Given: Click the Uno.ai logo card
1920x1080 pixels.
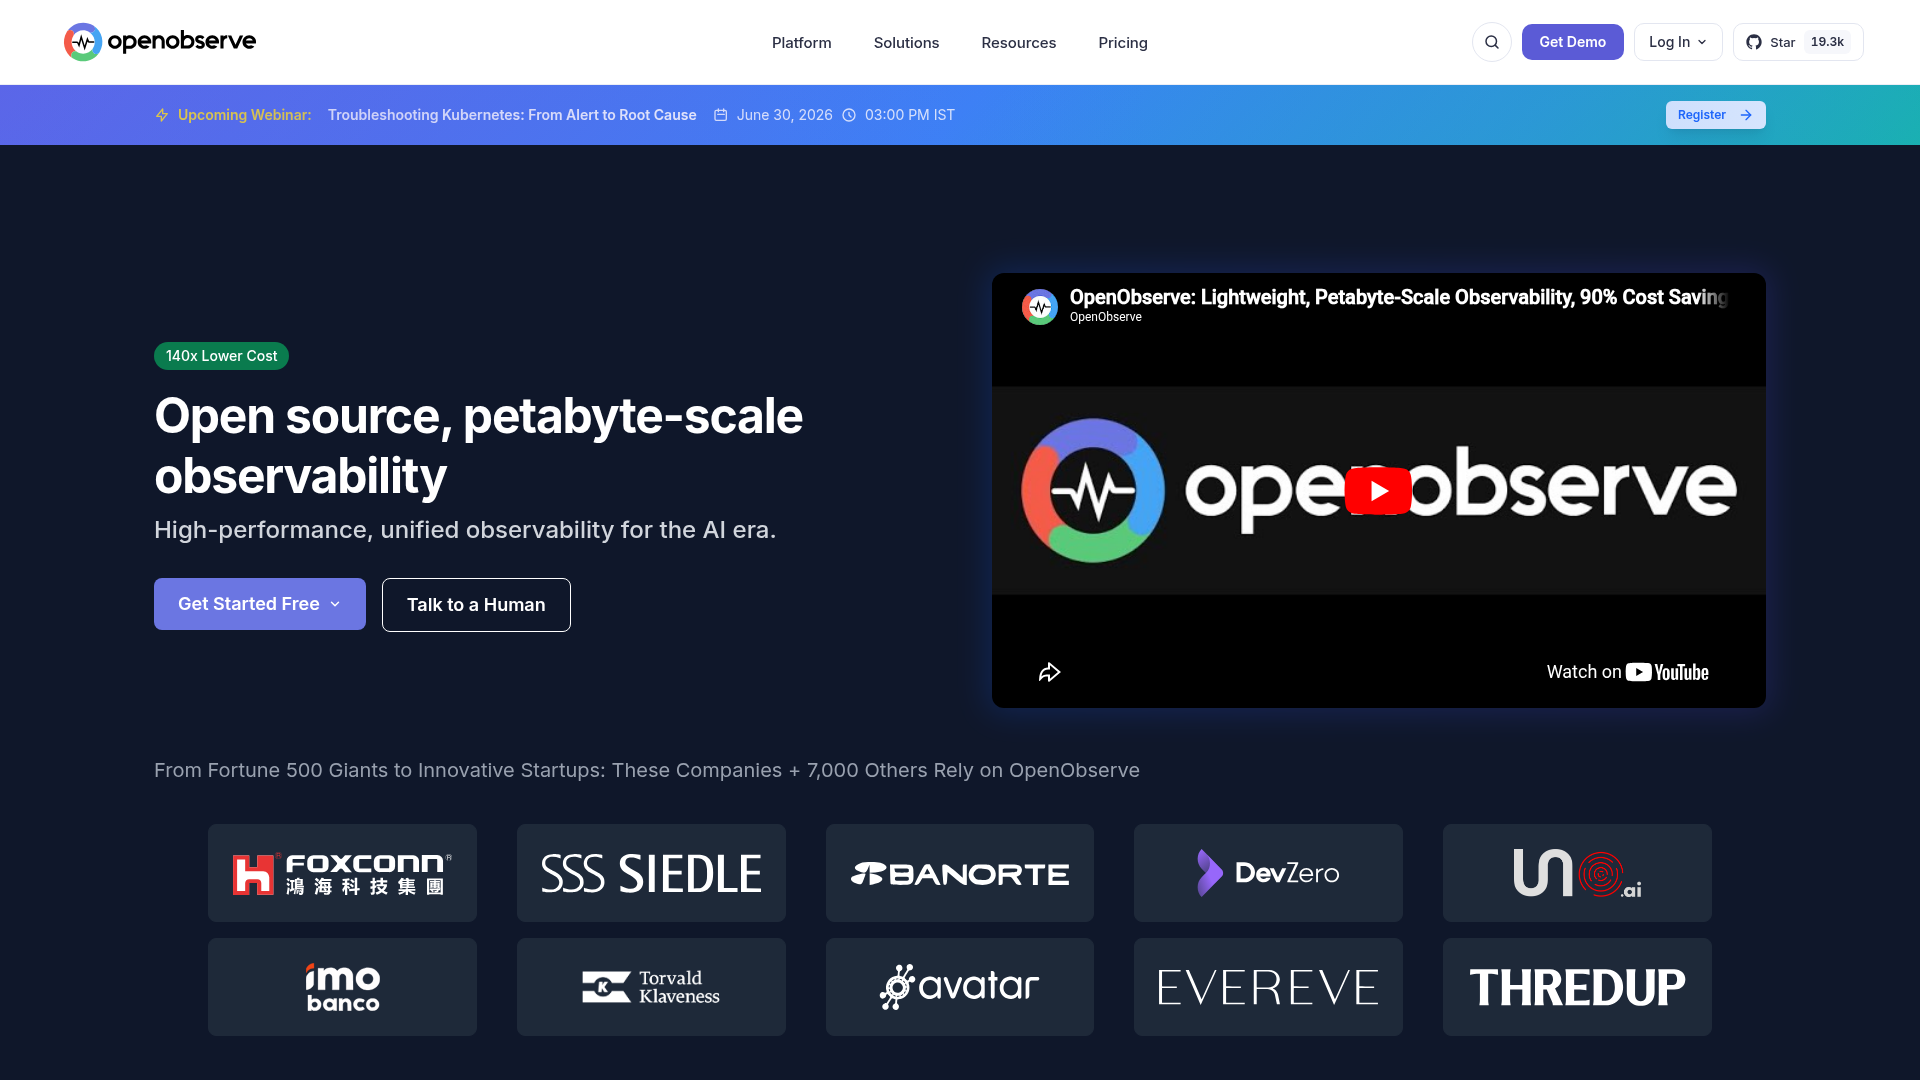Looking at the screenshot, I should tap(1577, 873).
